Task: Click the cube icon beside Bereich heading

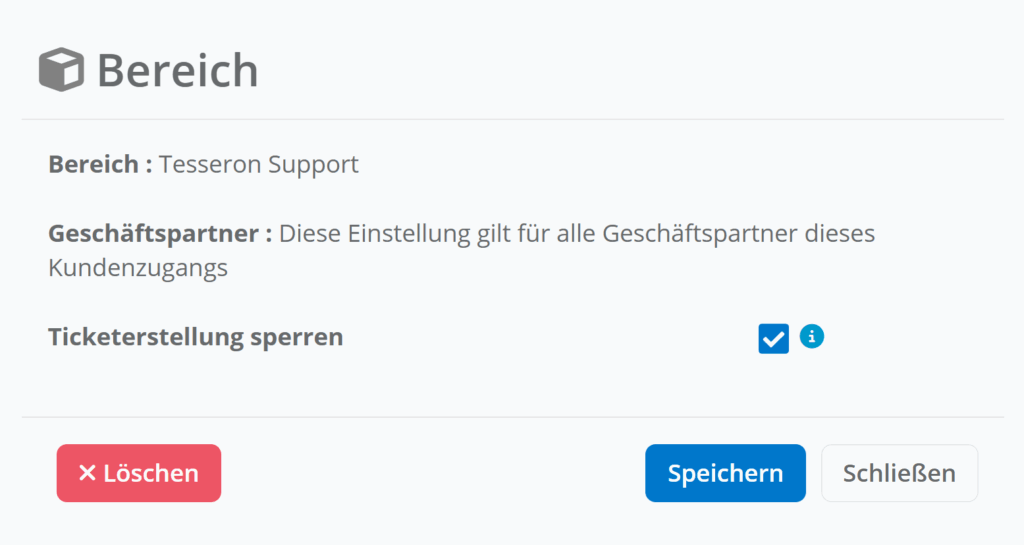Action: pyautogui.click(x=62, y=70)
